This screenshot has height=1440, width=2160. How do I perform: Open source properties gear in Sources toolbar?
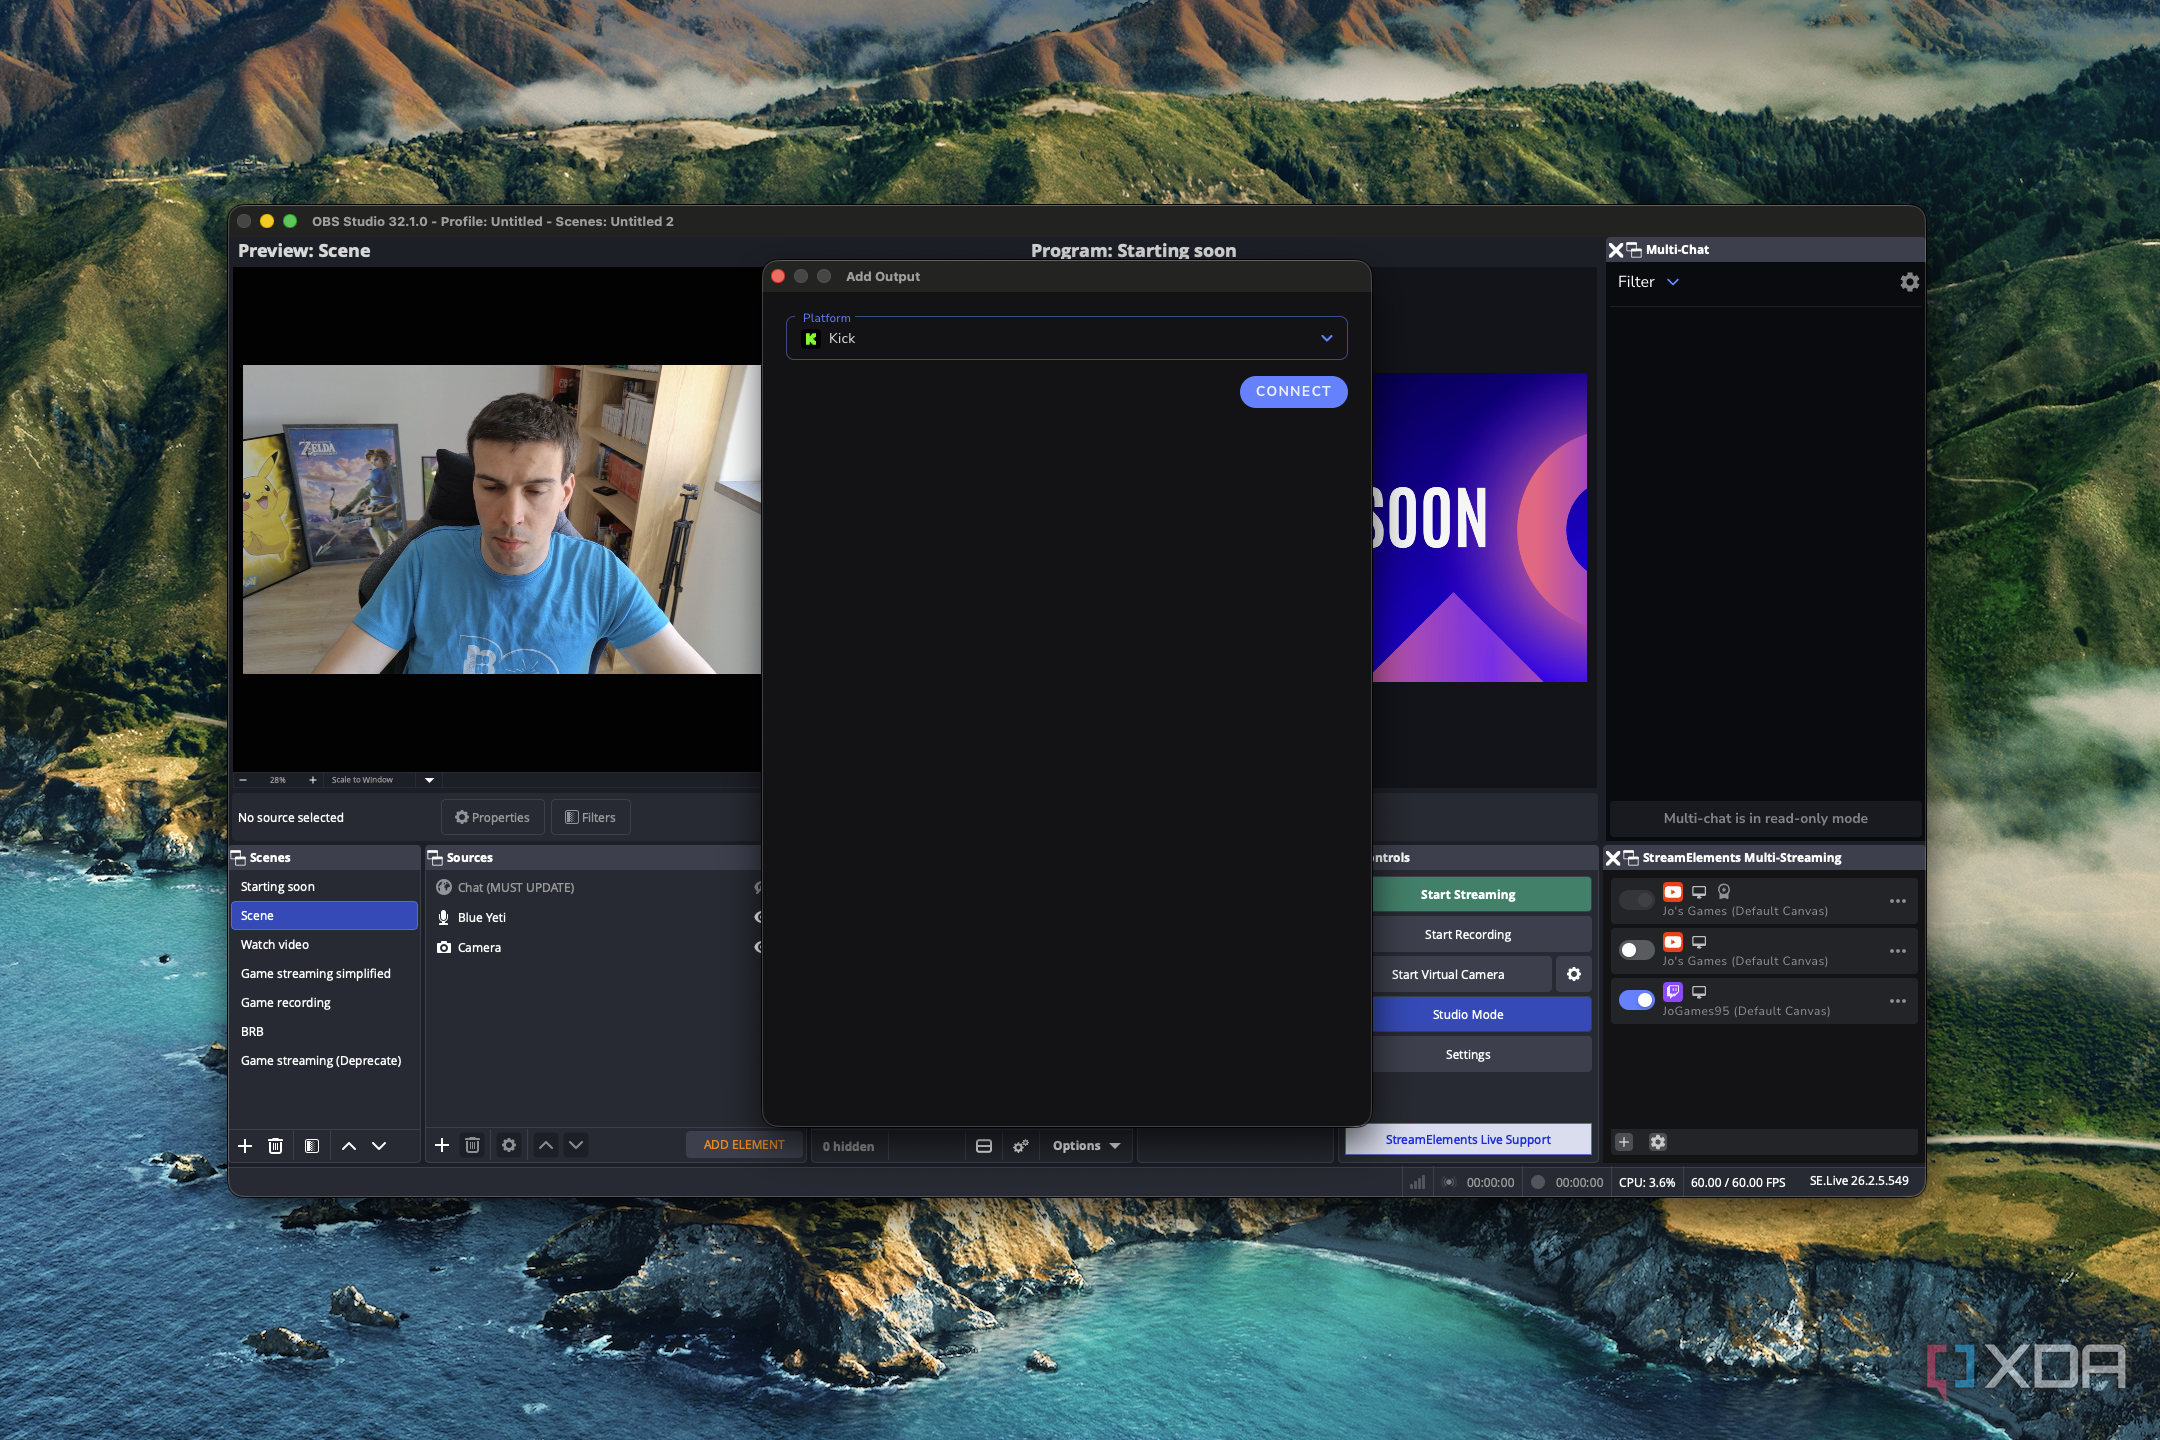click(x=509, y=1145)
